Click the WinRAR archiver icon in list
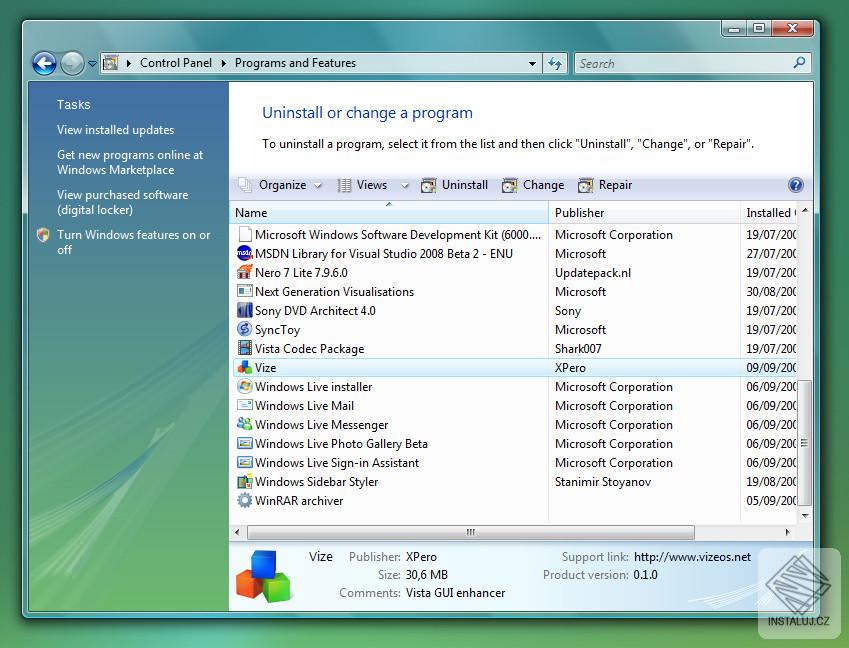Screen dimensions: 849x648 pos(244,501)
